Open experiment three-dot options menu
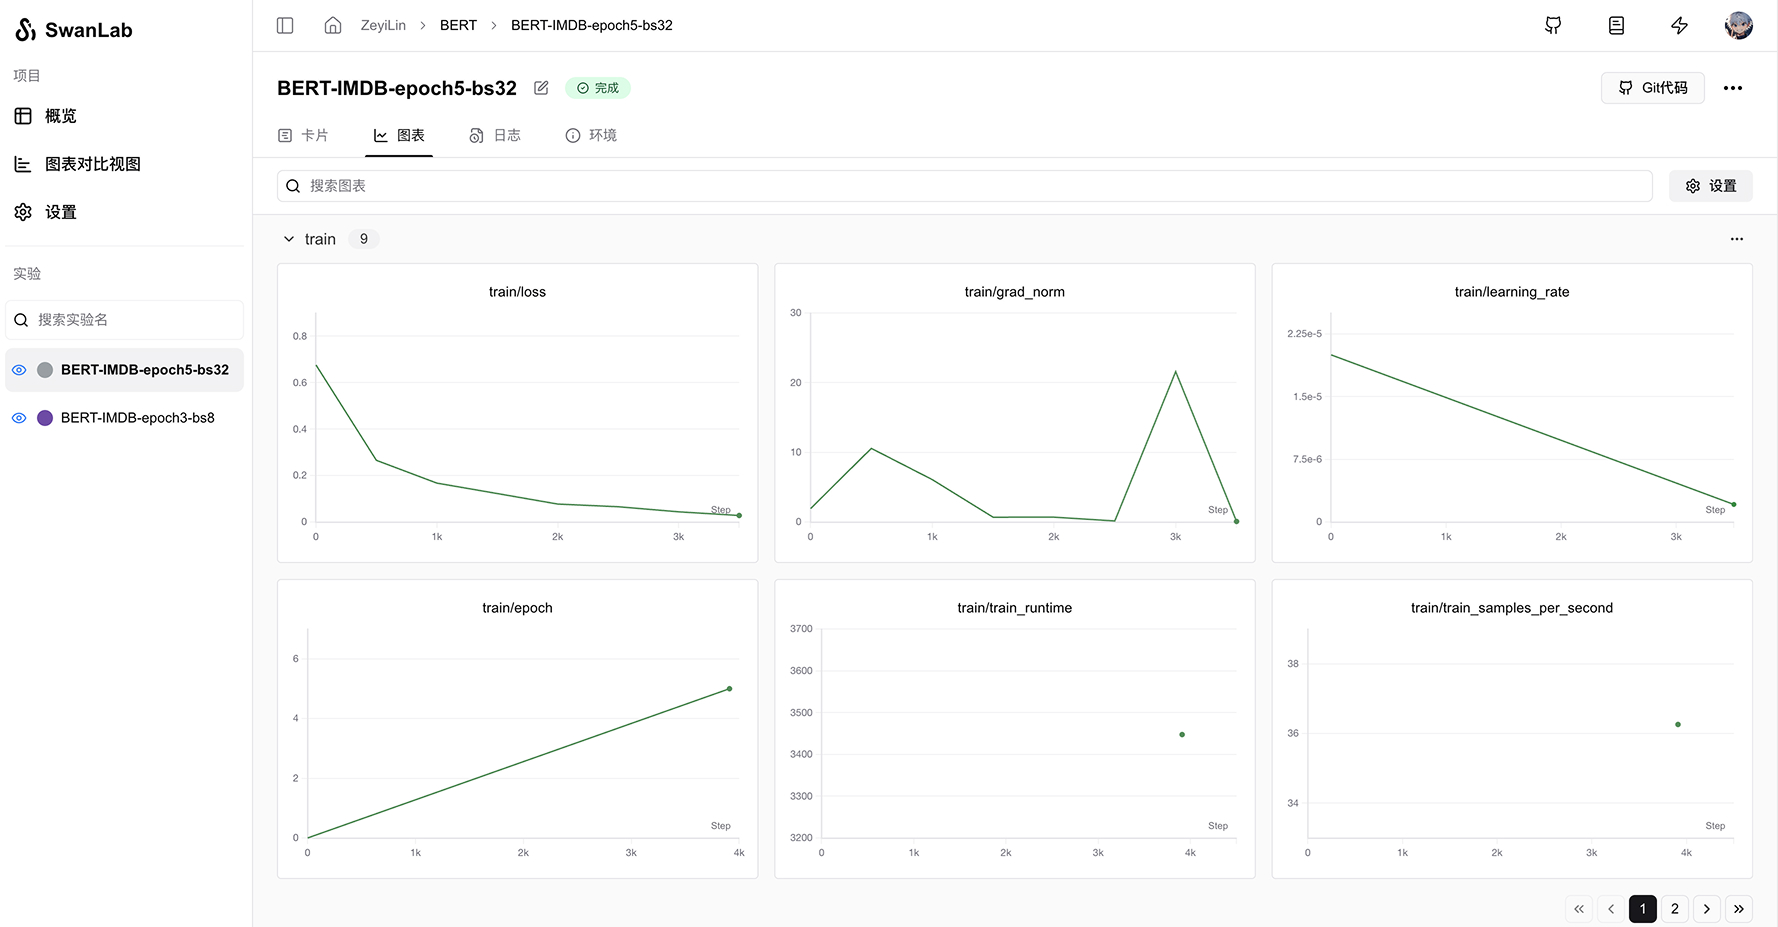The height and width of the screenshot is (927, 1778). pyautogui.click(x=1733, y=88)
